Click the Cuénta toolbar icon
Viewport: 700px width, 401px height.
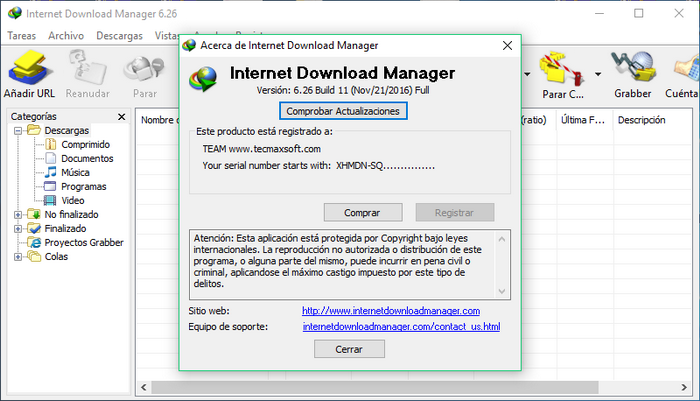click(x=687, y=69)
